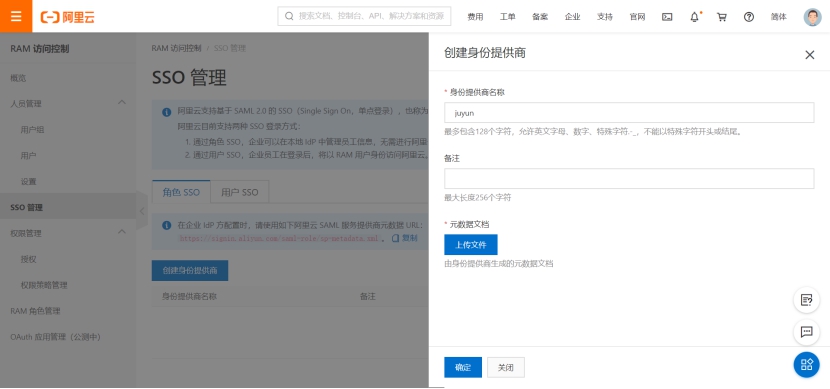Open the feedback survey floating icon
Screen dimensions: 830x389
806,300
